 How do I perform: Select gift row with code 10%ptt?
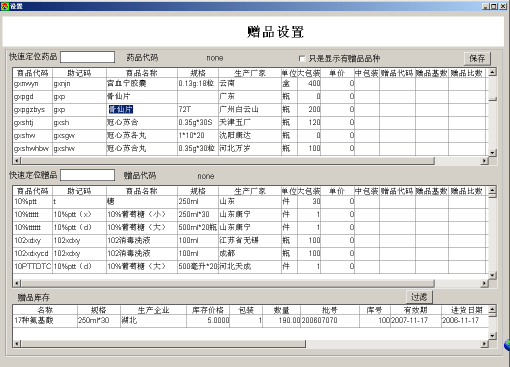point(251,202)
